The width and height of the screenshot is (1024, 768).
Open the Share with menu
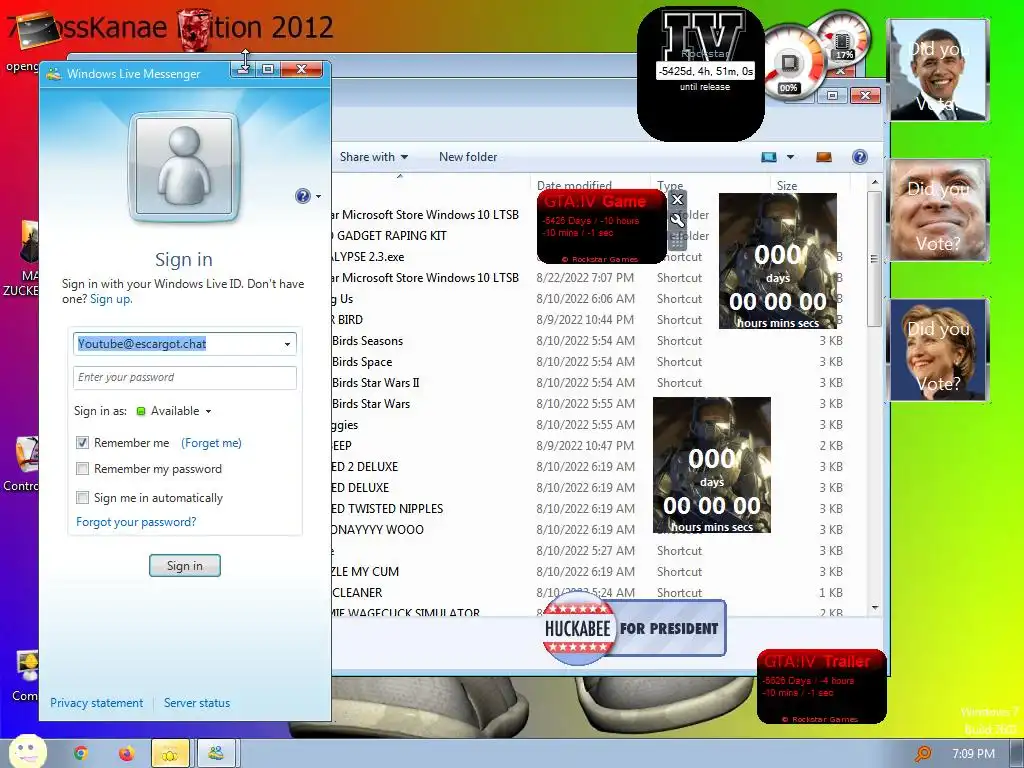(x=374, y=157)
